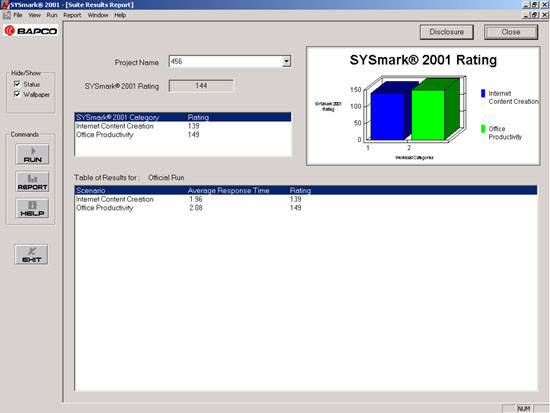Click the green bar in the chart
Screen dimensions: 550x413
click(x=428, y=115)
